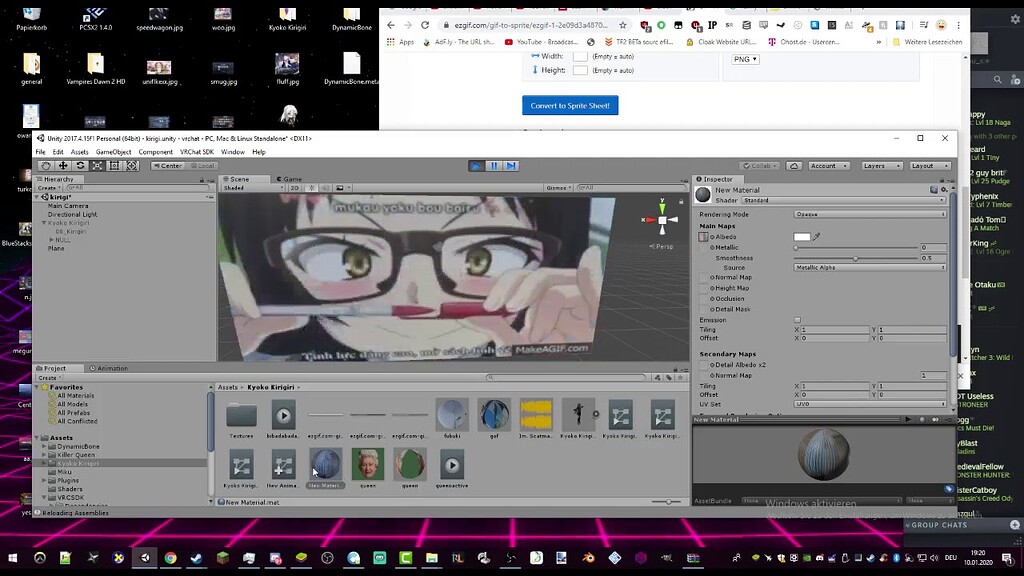Click the Step button in the toolbar
Screen dimensions: 1024x576
pos(512,165)
